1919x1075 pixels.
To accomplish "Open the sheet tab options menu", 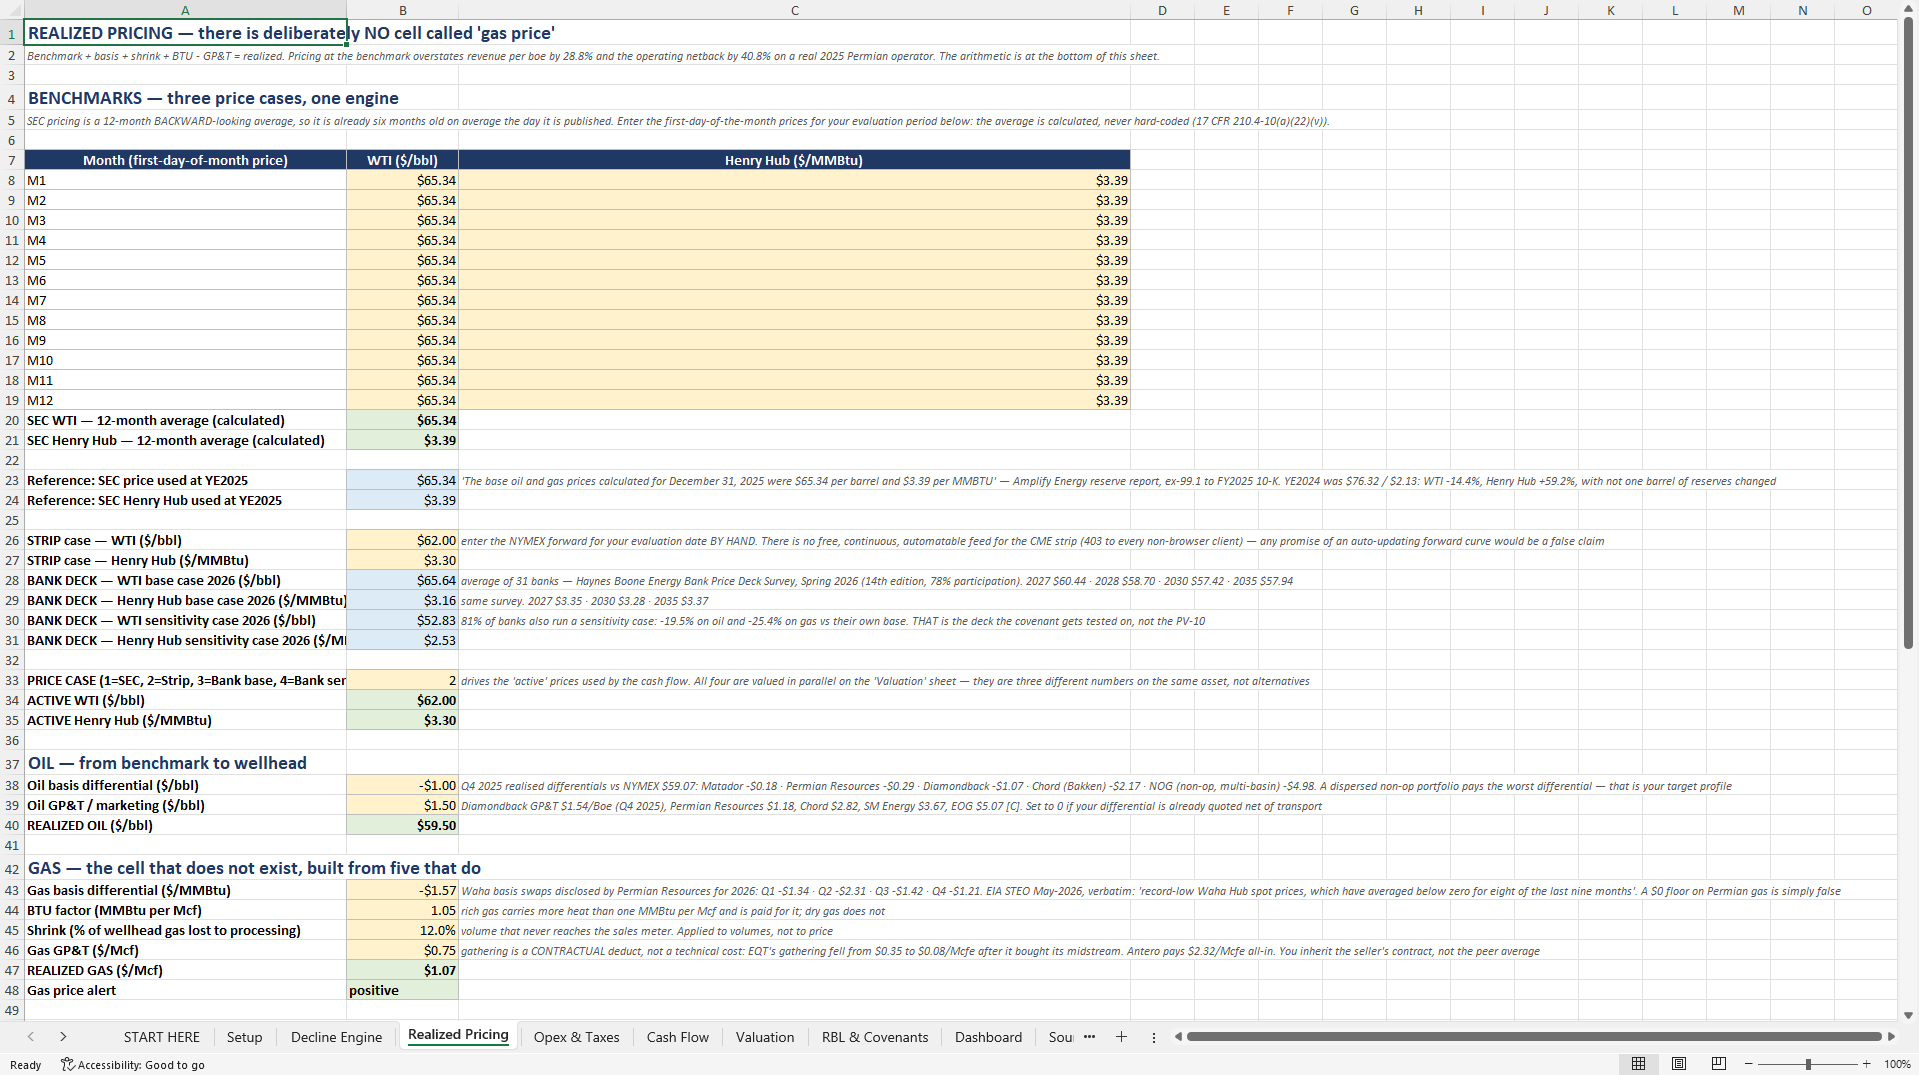I will coord(1153,1037).
